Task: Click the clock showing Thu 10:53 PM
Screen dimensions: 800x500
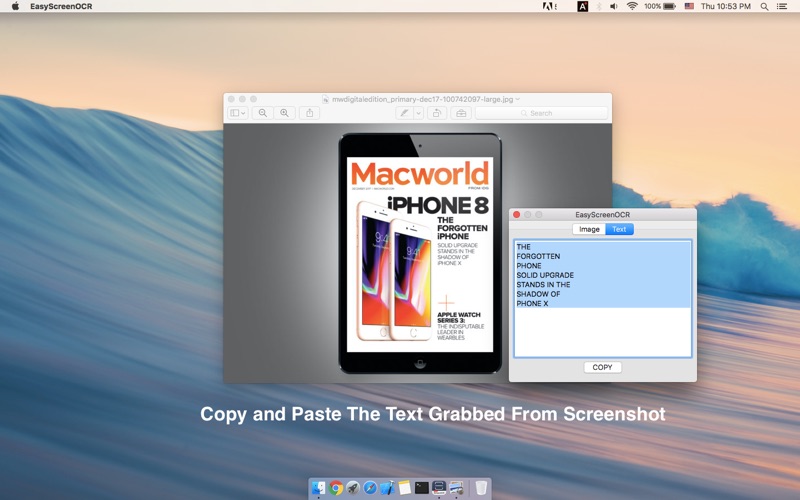Action: (726, 6)
